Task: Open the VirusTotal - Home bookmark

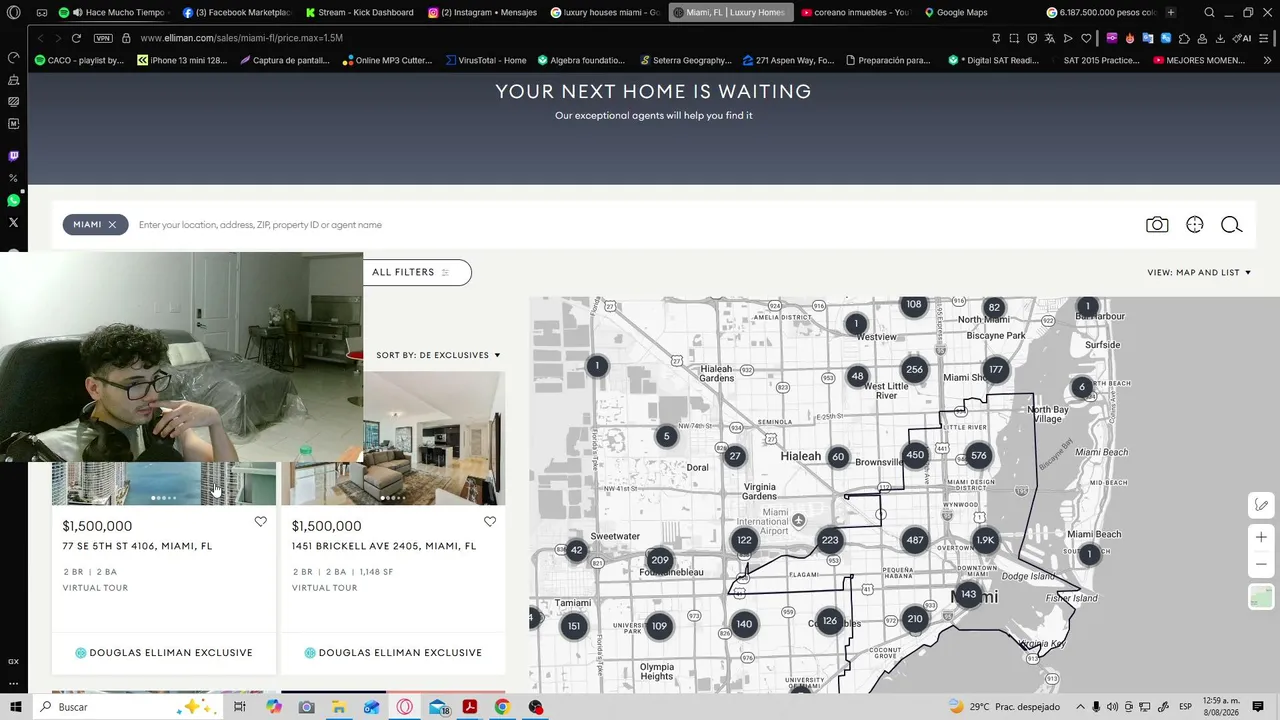Action: [486, 60]
